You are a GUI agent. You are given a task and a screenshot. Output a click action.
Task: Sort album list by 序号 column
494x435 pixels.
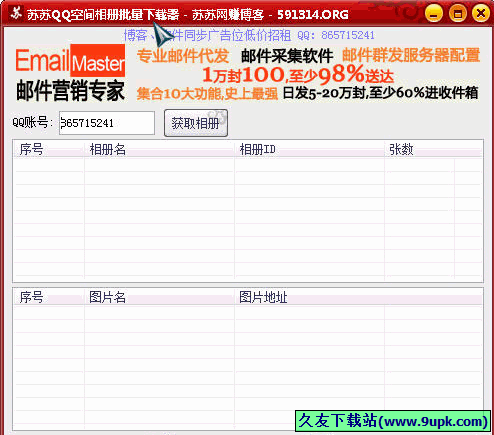click(x=49, y=149)
